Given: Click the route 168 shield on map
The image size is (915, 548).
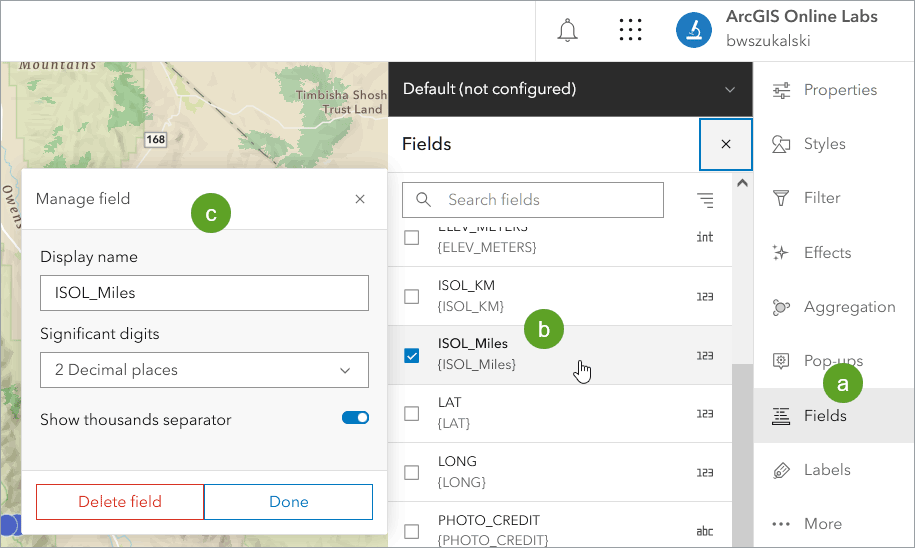Looking at the screenshot, I should tap(155, 139).
